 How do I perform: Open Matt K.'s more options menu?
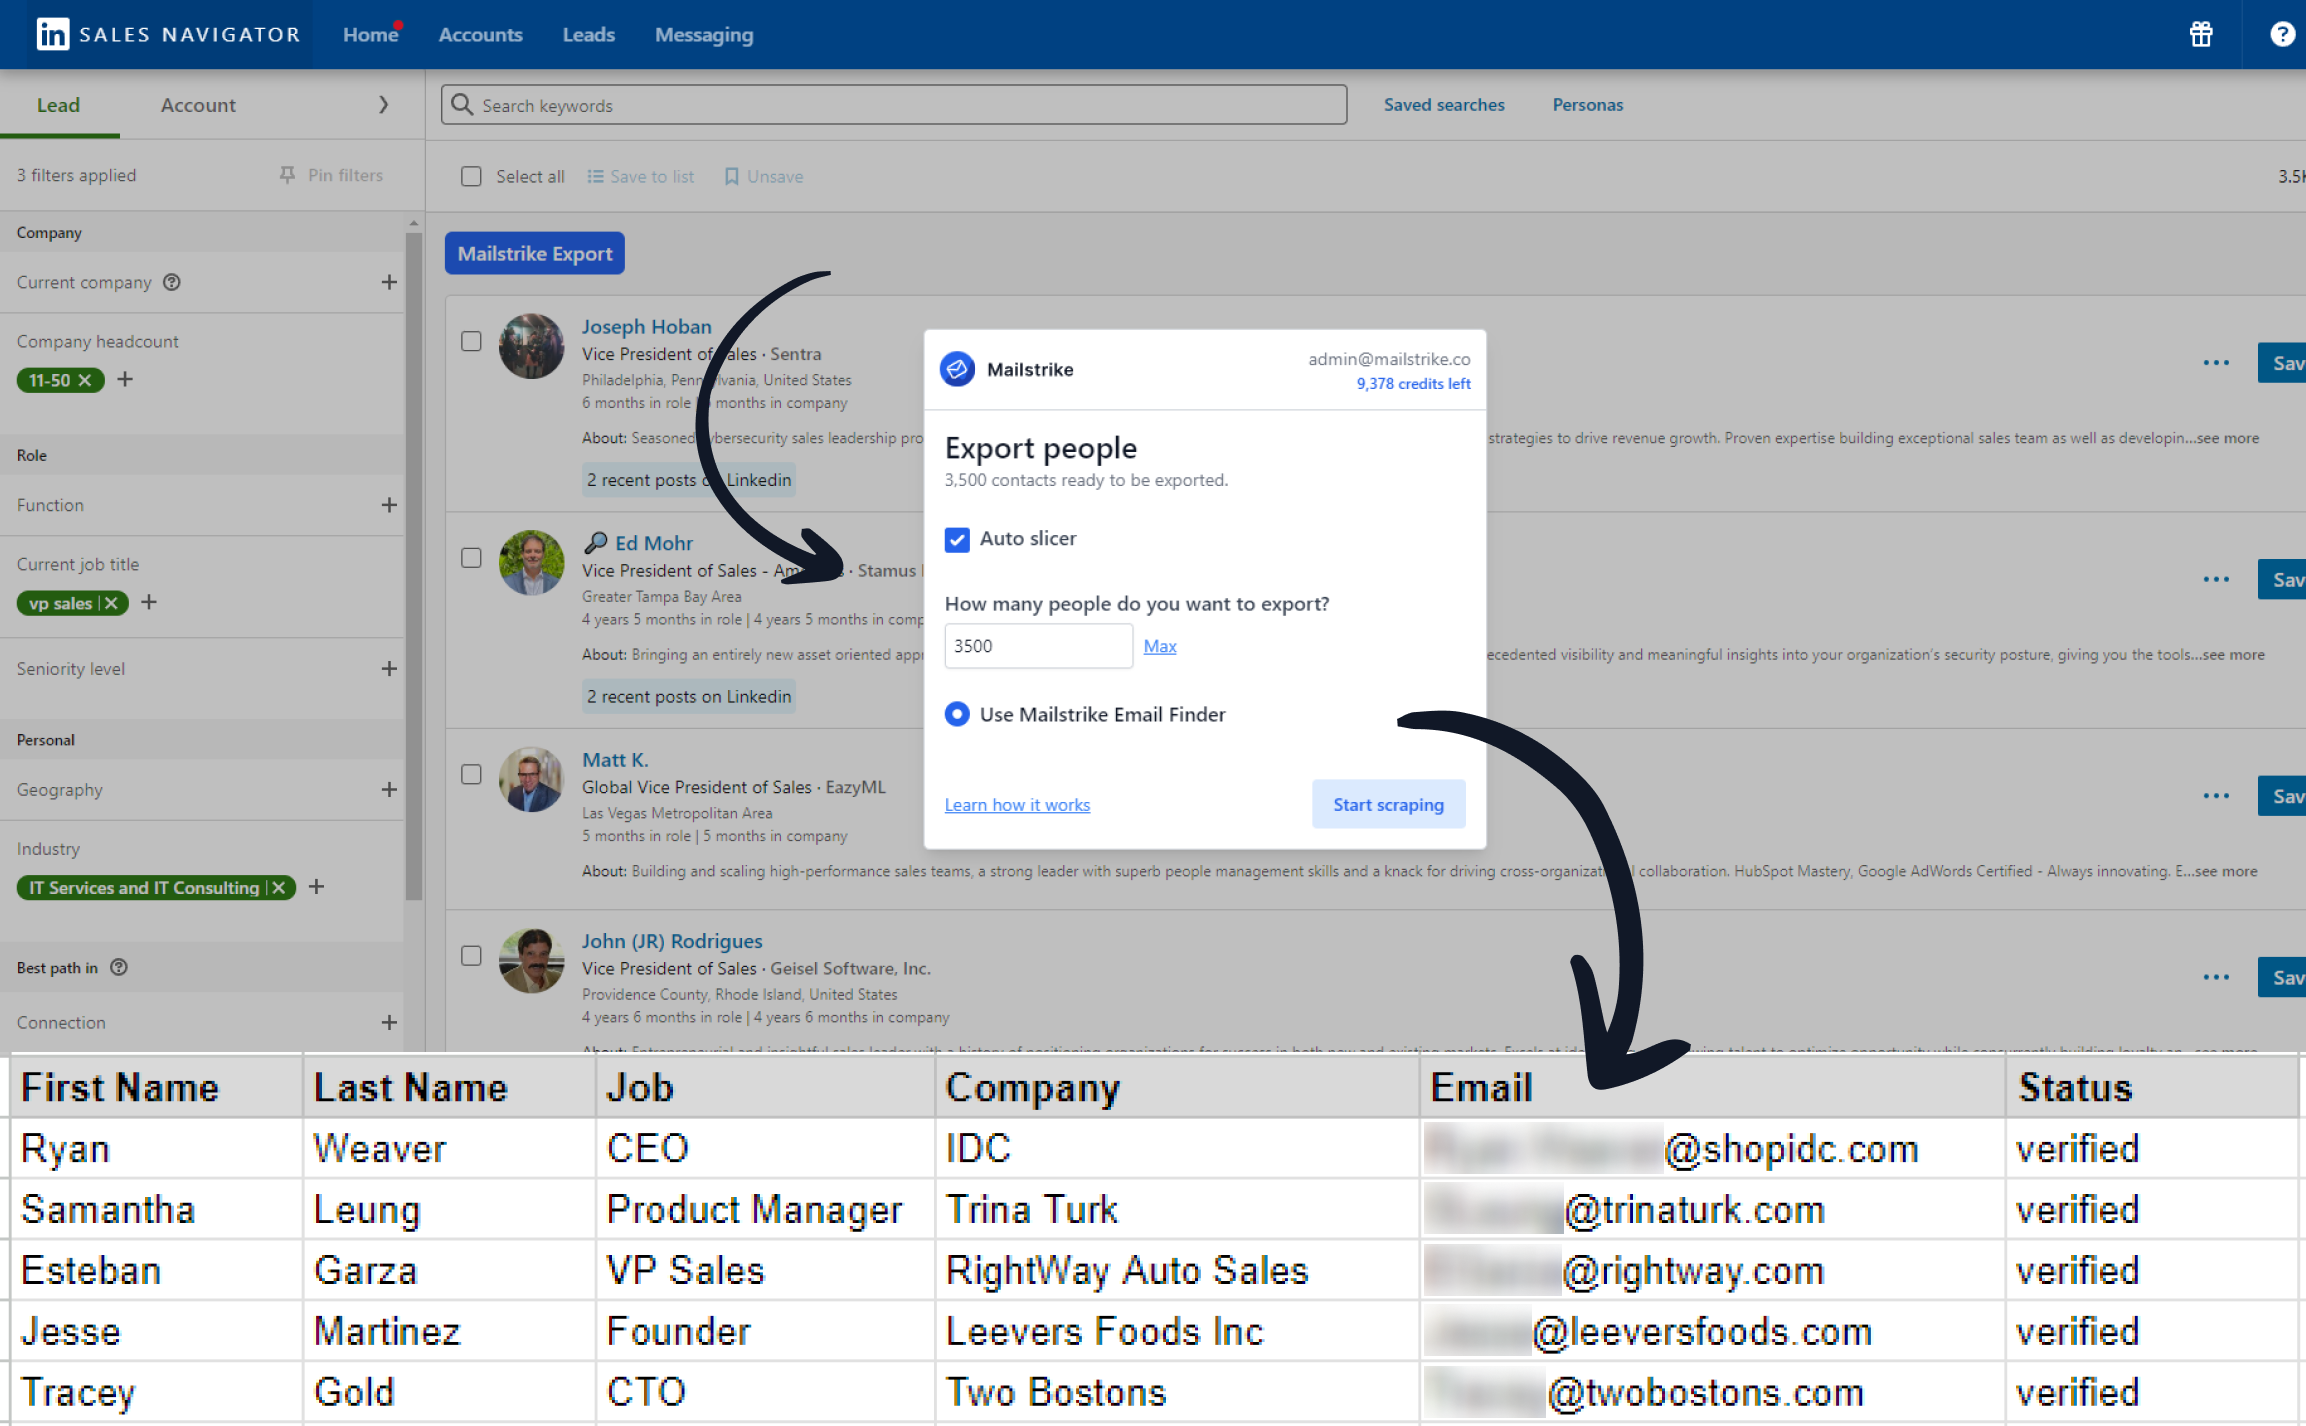point(2216,796)
